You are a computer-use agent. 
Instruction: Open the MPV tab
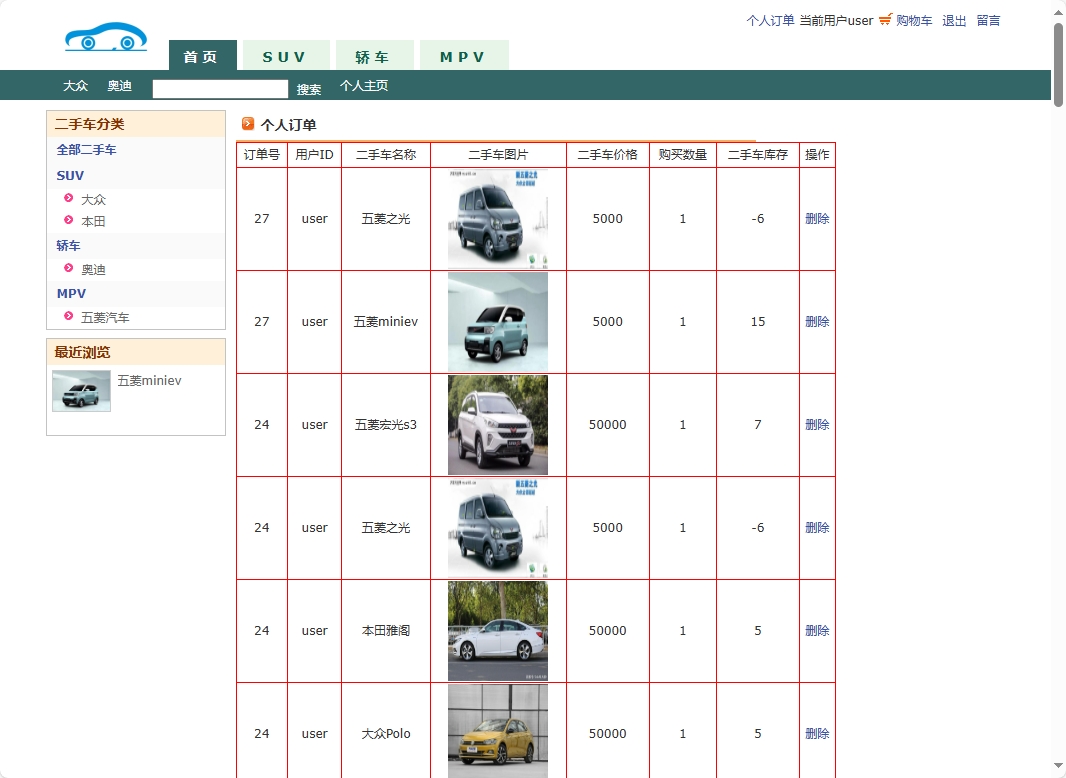tap(464, 57)
